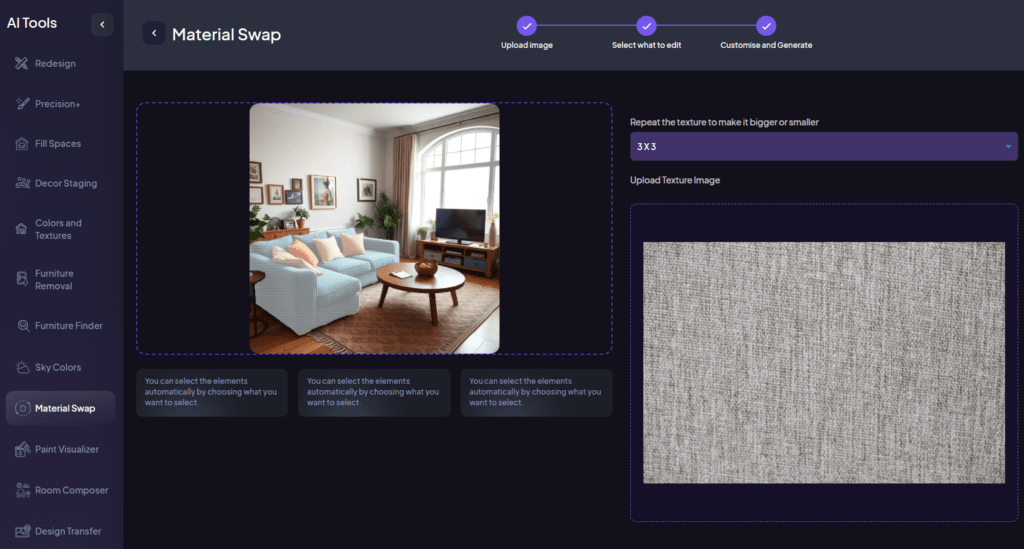1024x549 pixels.
Task: Select Sky Colors label
Action: tap(58, 368)
